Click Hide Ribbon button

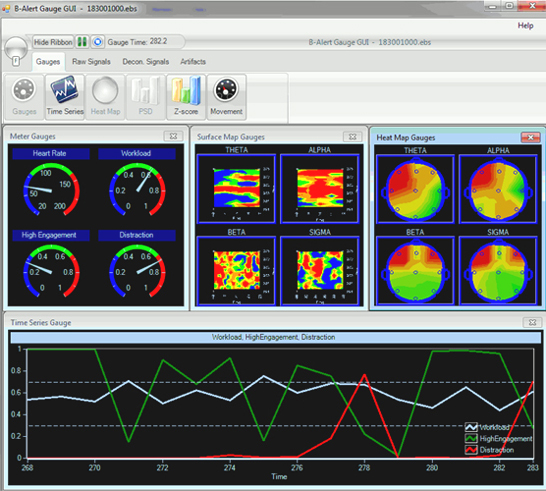[53, 42]
